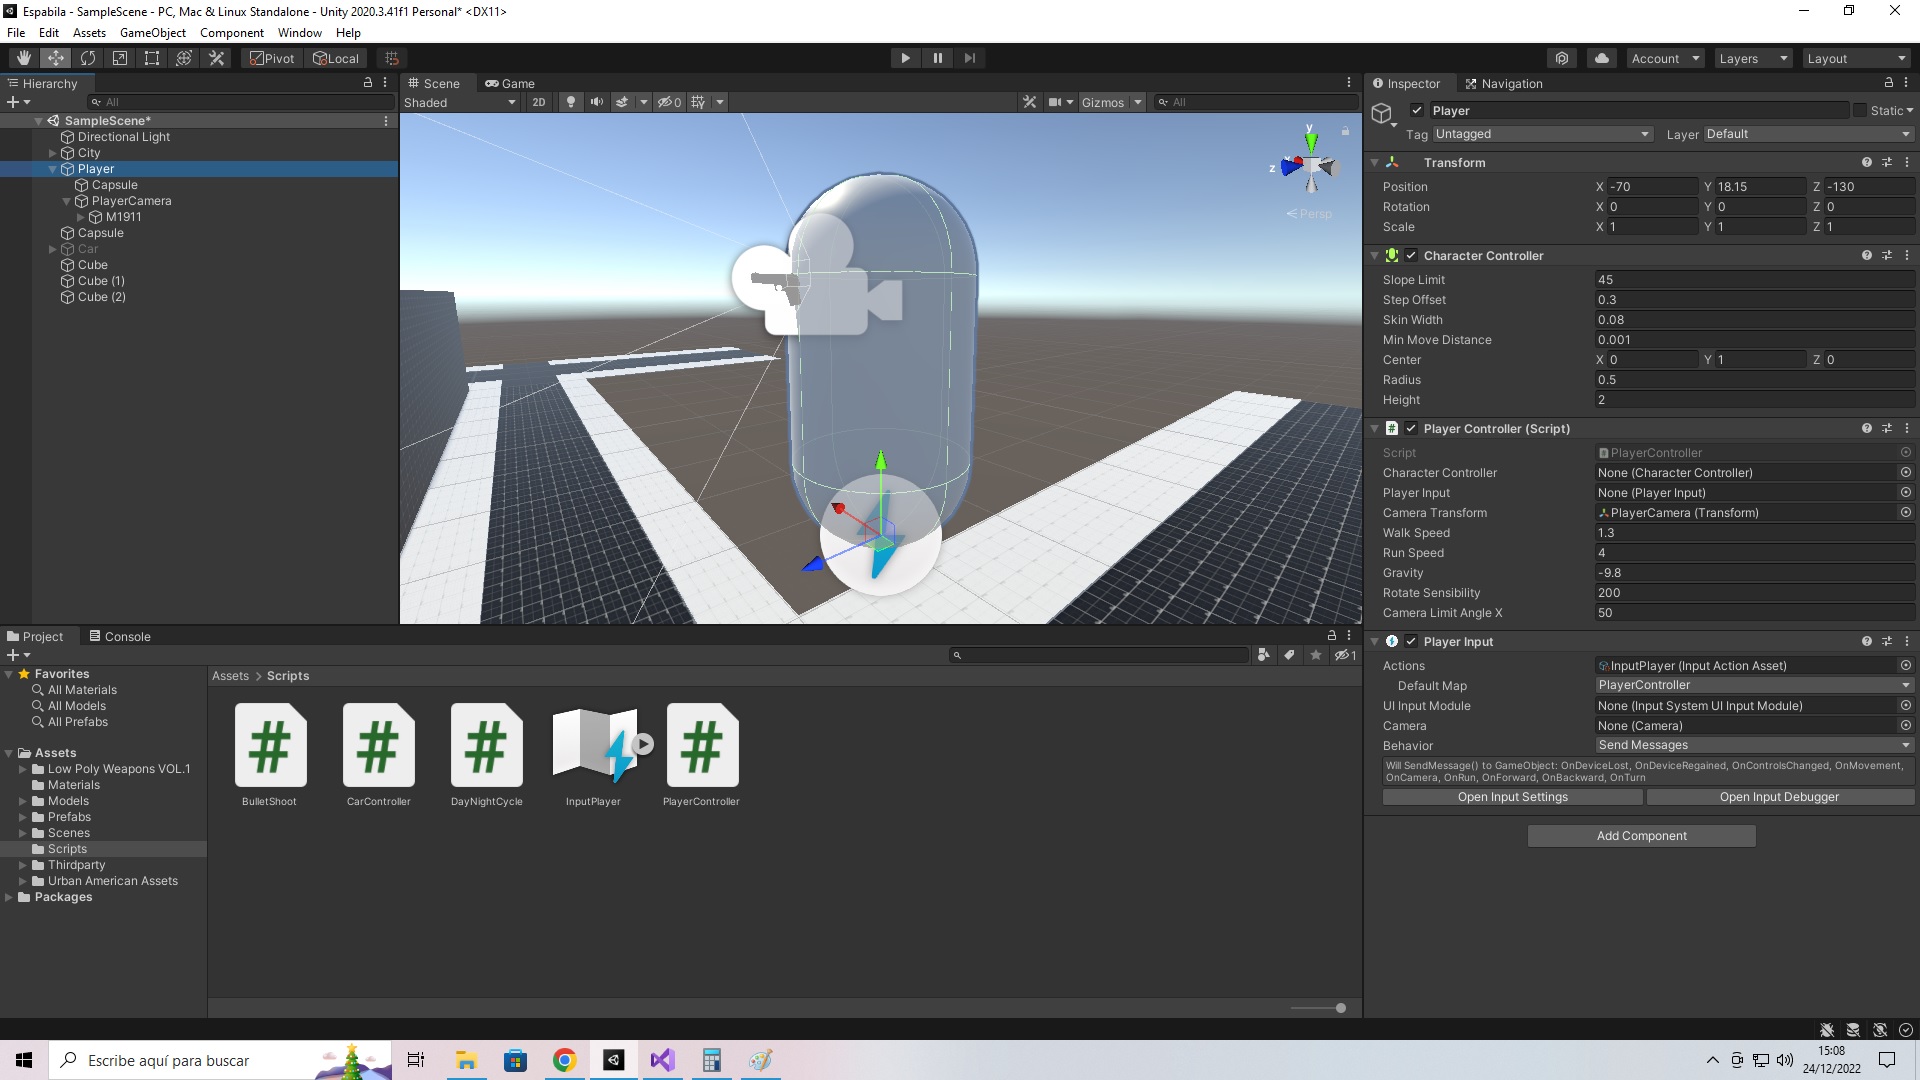Select the Rotate tool
1920x1080 pixels.
(x=88, y=58)
